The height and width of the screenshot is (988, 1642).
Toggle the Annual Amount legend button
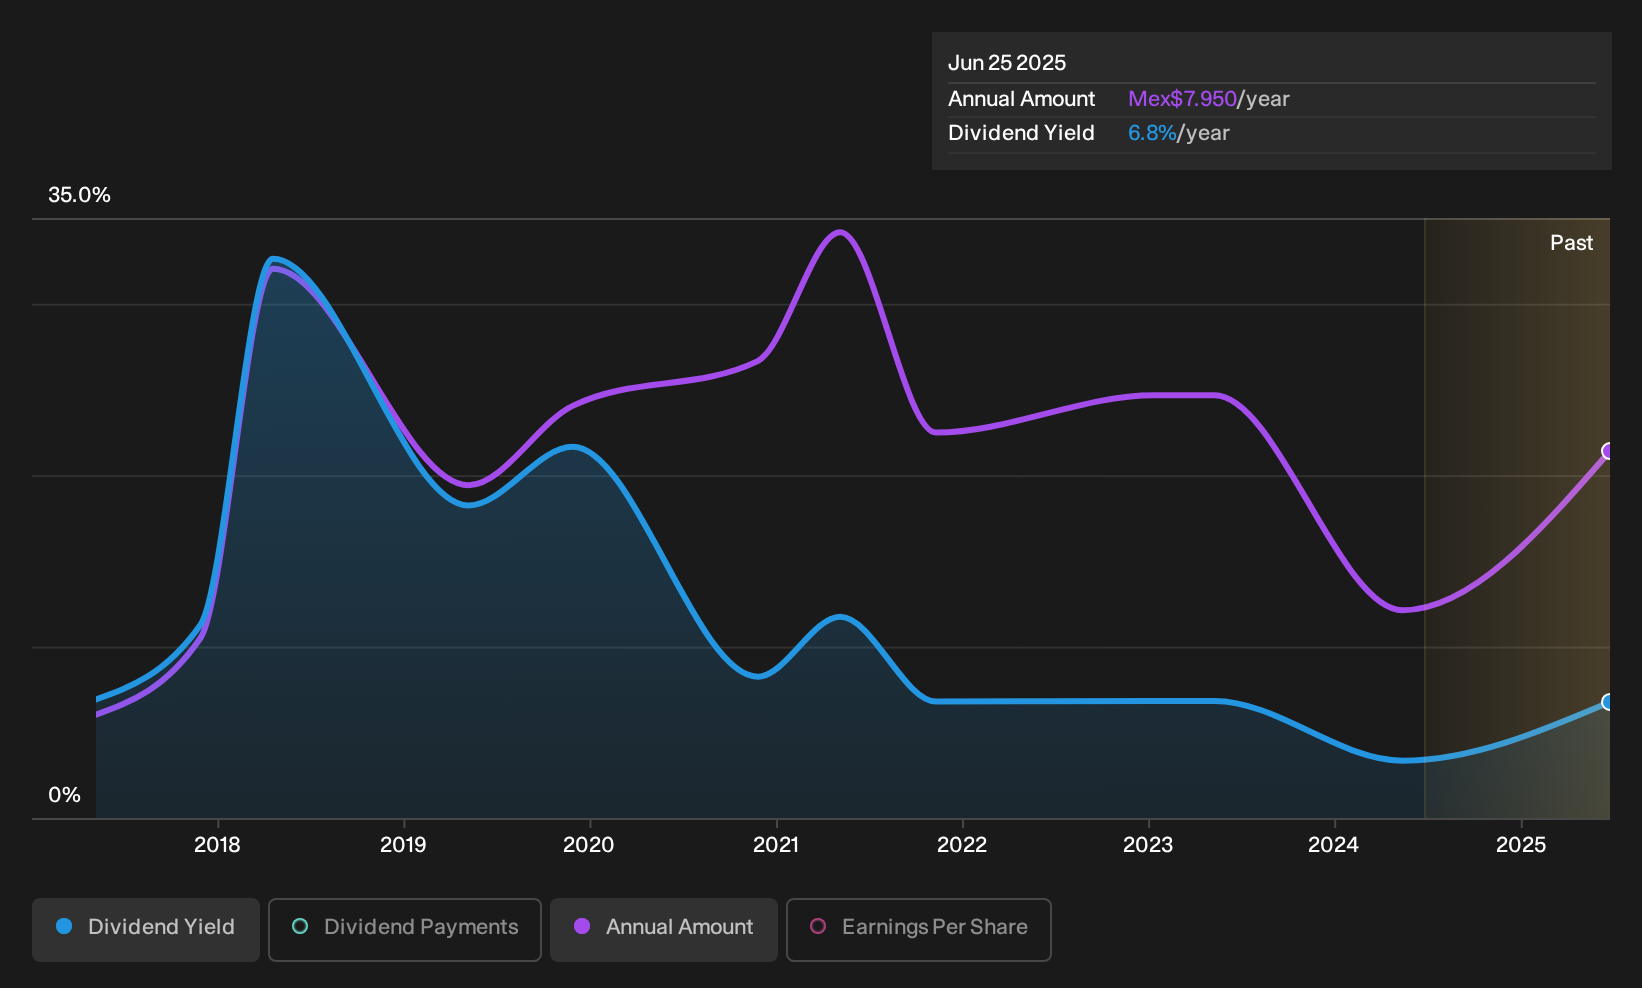pyautogui.click(x=664, y=929)
